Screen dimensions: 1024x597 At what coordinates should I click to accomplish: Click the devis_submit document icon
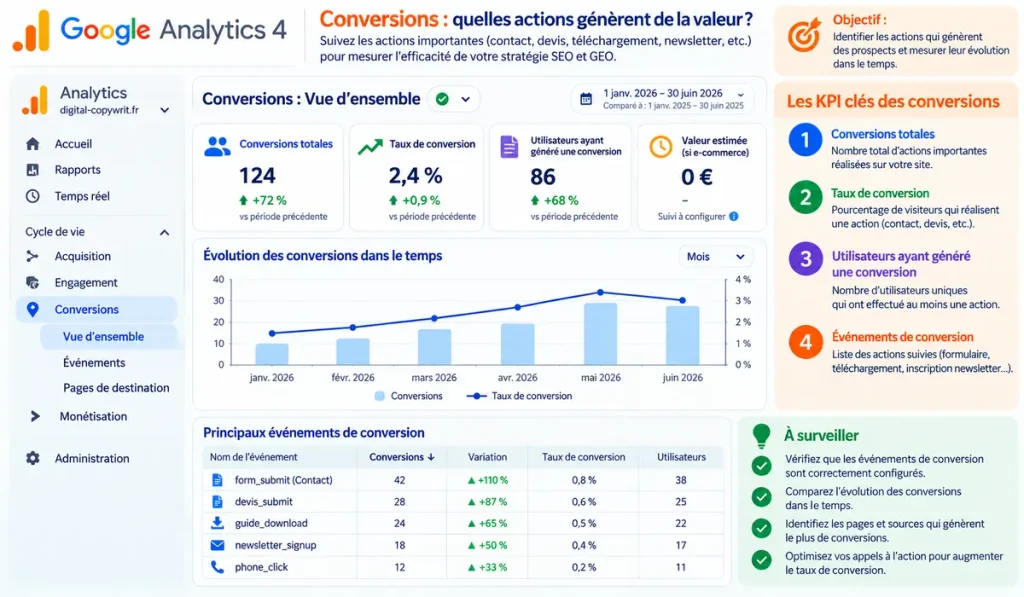click(x=217, y=502)
